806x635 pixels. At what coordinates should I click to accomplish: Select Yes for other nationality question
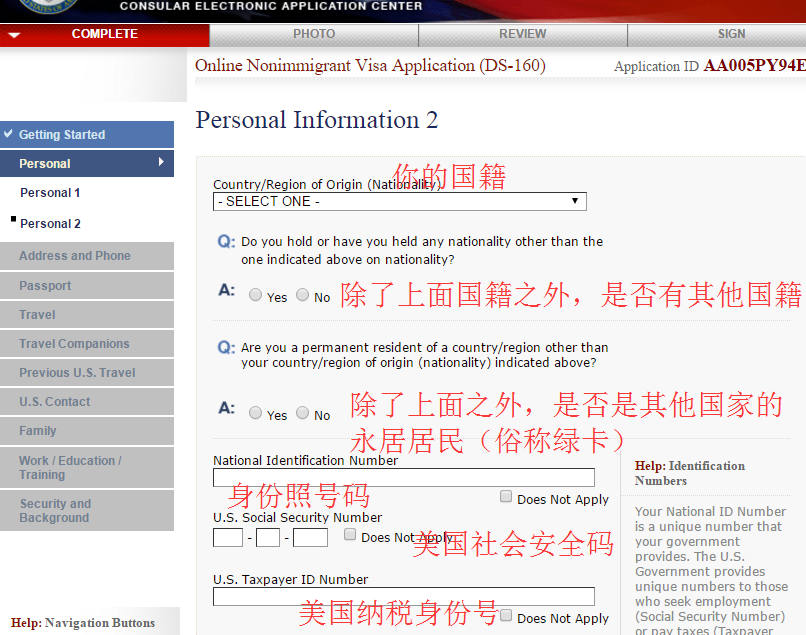255,295
